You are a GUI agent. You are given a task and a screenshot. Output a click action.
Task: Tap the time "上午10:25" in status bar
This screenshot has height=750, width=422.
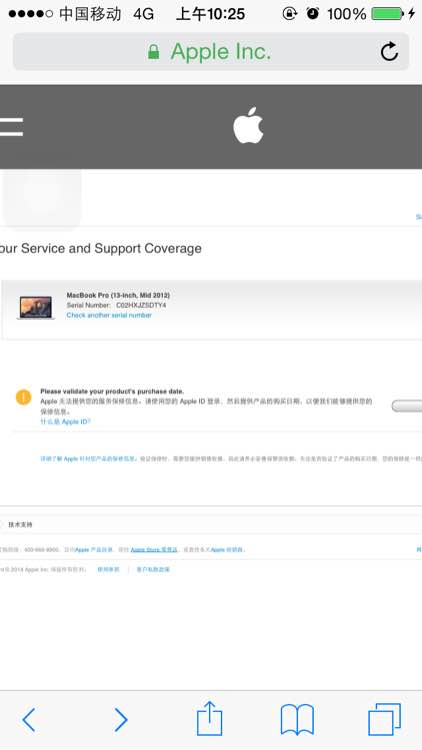211,14
